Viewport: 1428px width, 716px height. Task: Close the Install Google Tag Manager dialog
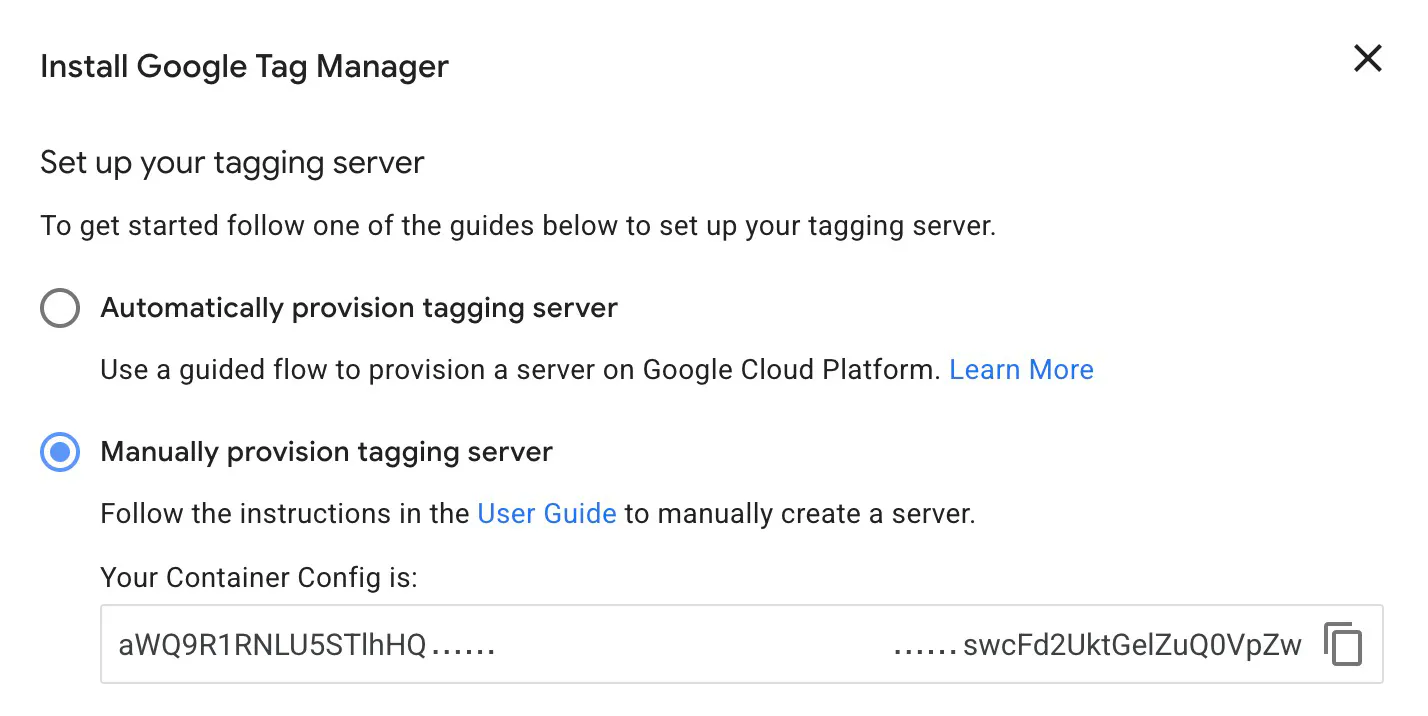coord(1367,59)
